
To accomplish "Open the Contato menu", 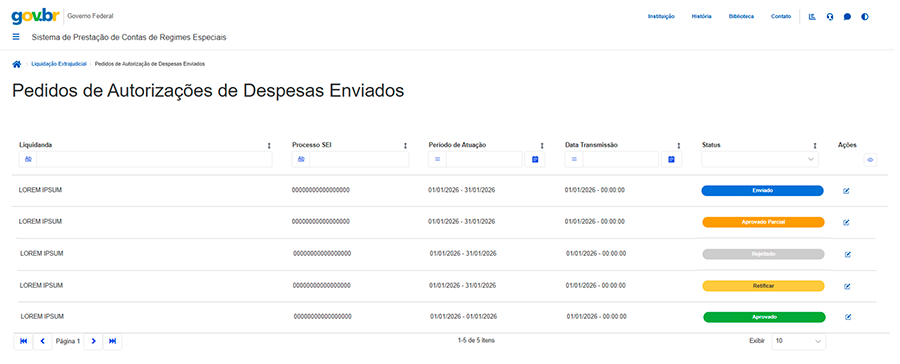I will click(781, 17).
